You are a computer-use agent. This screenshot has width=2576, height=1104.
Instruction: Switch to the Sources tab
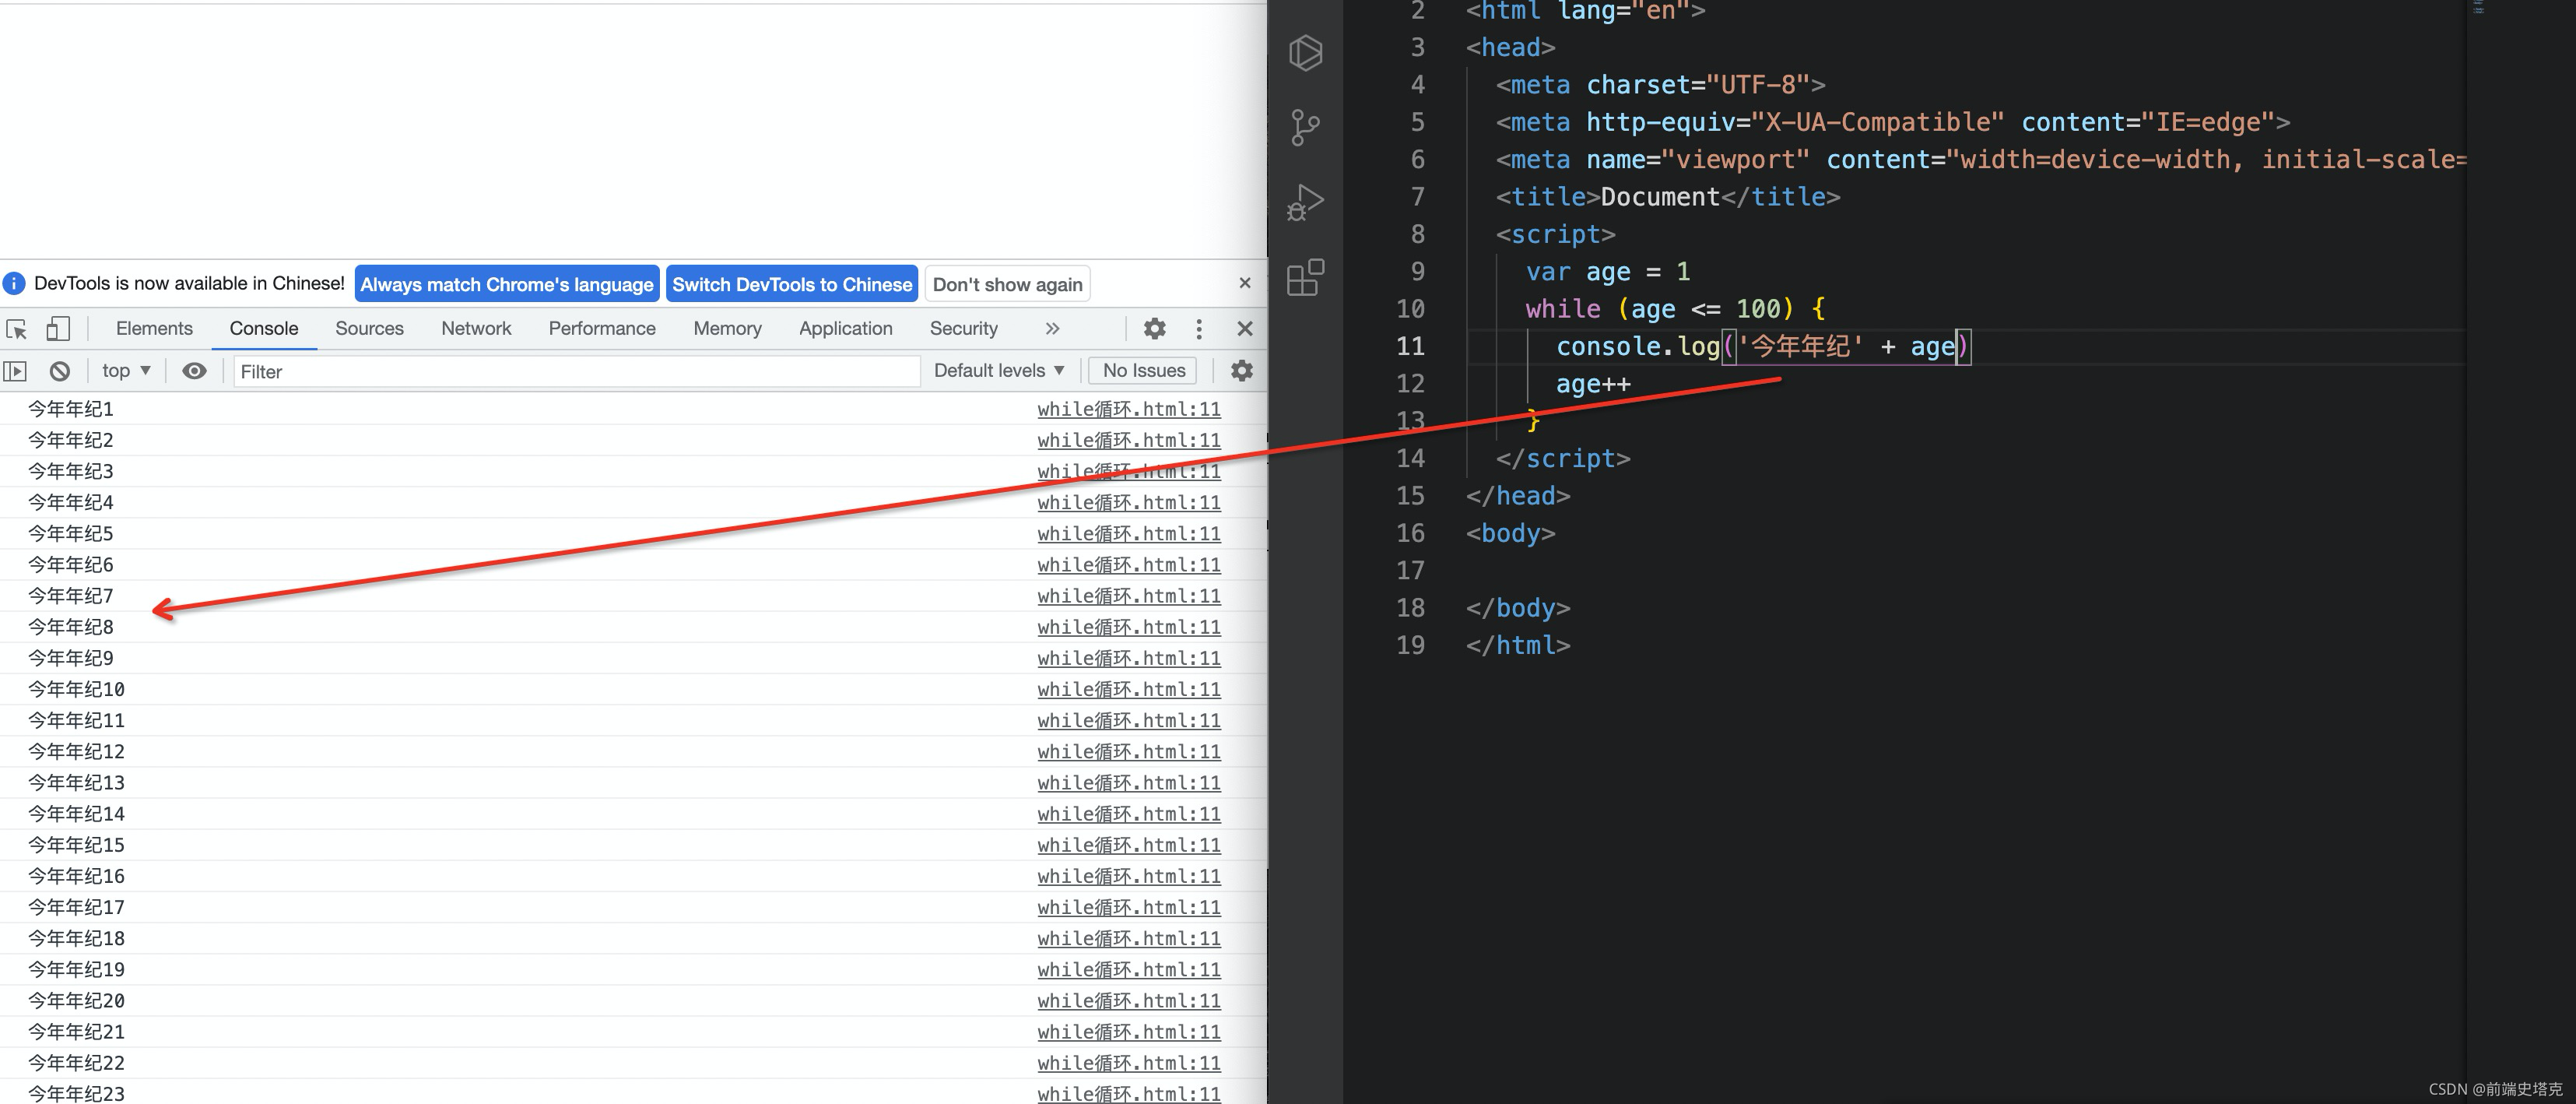(369, 328)
